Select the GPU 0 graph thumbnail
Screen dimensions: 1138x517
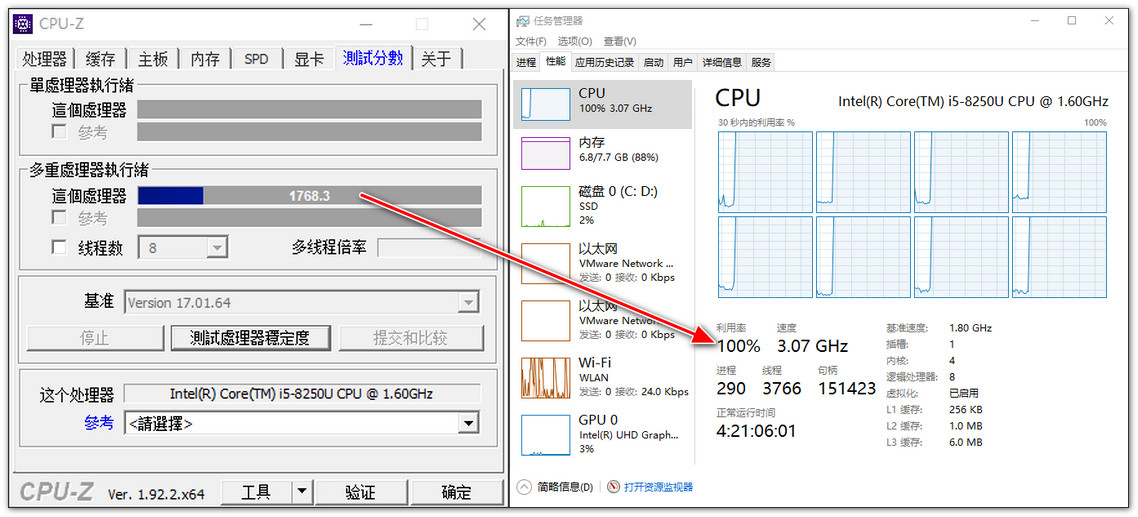coord(545,436)
